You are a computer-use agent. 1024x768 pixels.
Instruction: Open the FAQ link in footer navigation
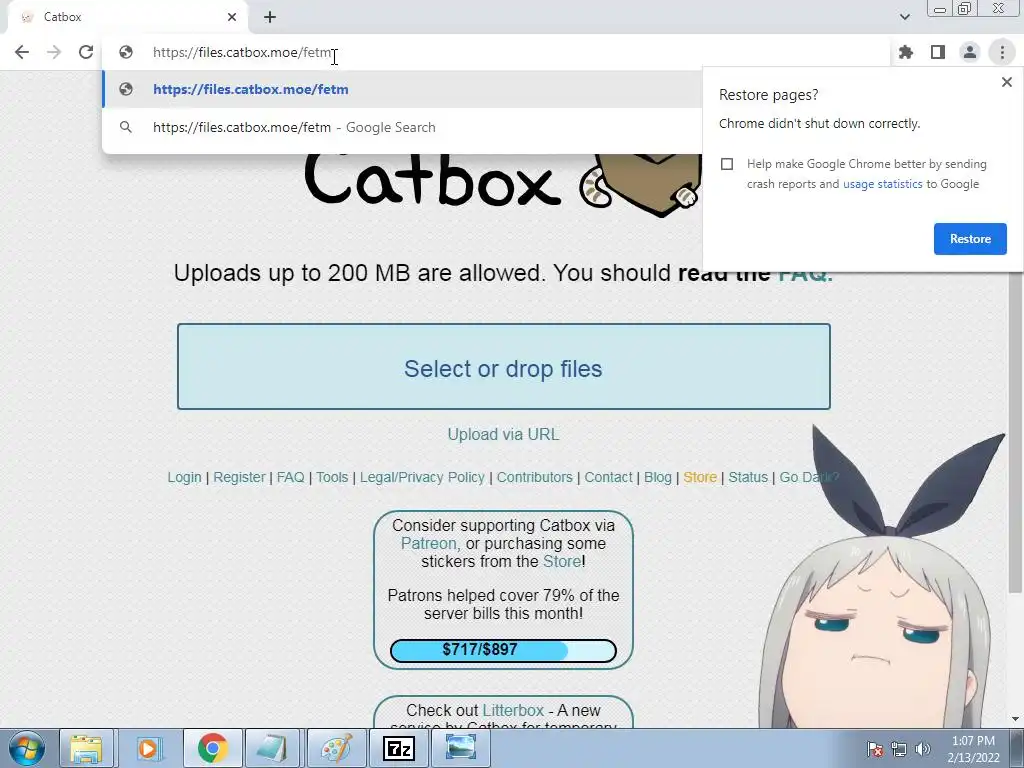tap(291, 477)
